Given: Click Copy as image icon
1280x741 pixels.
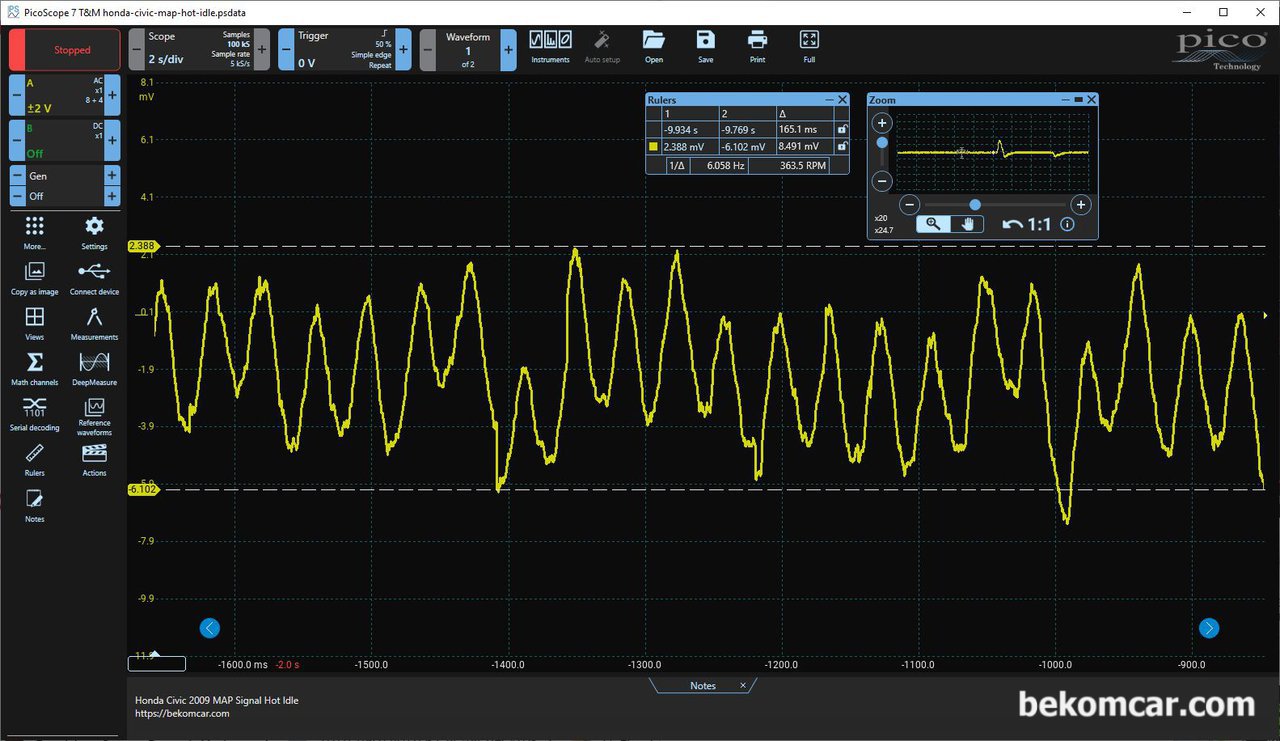Looking at the screenshot, I should coord(35,278).
